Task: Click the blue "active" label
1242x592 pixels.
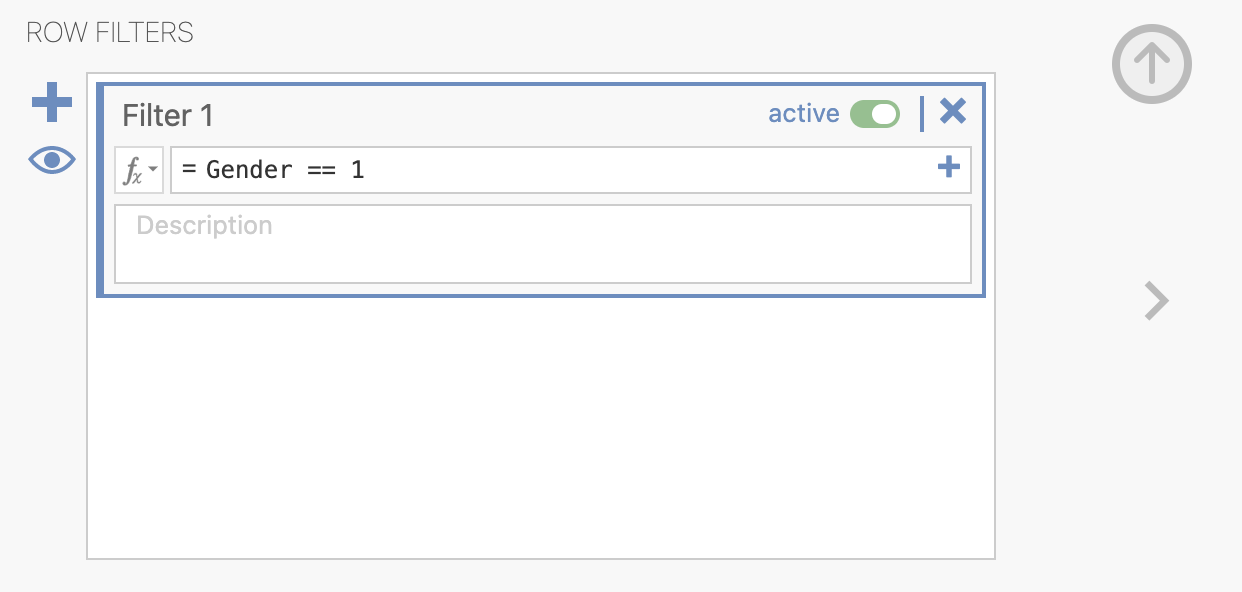Action: click(803, 114)
